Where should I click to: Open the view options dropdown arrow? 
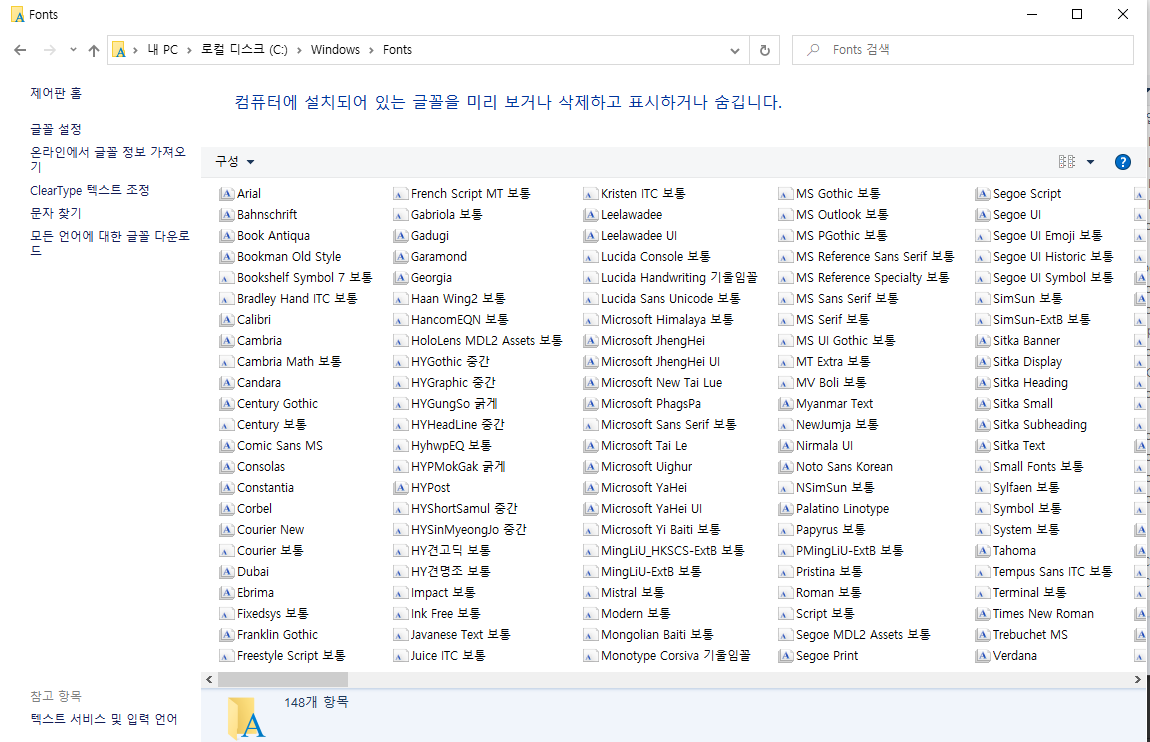(1091, 162)
